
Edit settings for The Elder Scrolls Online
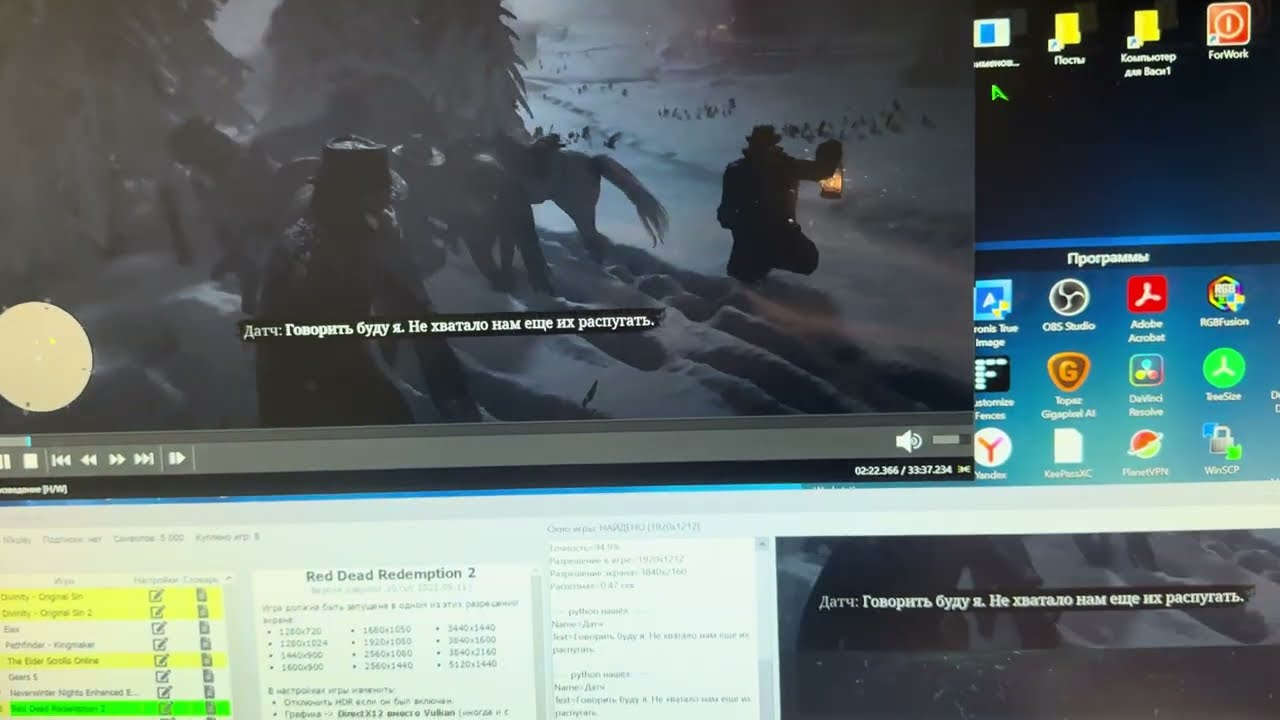coord(161,660)
